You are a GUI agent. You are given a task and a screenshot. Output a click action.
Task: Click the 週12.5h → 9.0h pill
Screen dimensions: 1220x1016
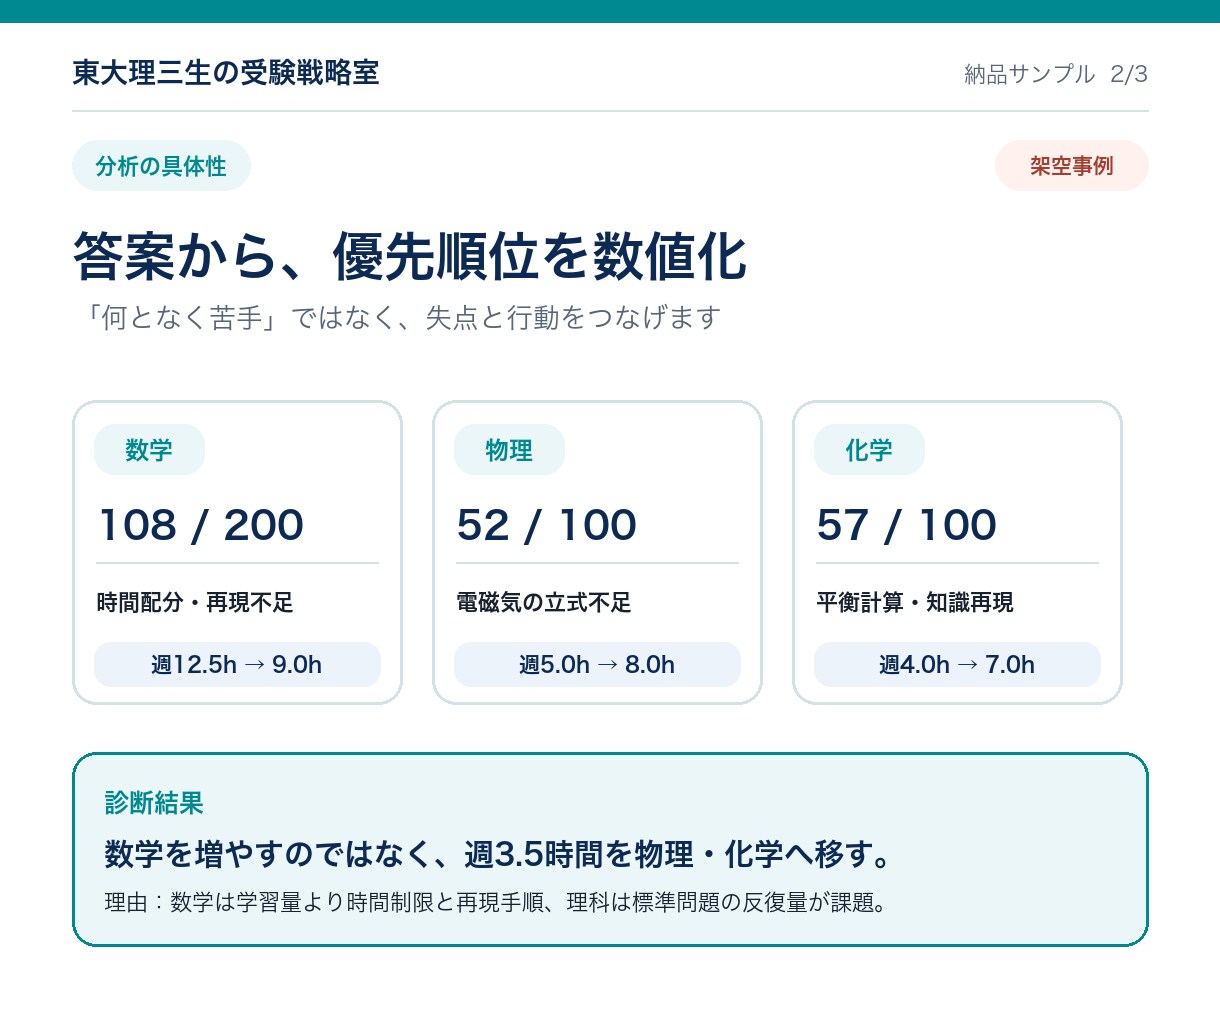tap(237, 664)
